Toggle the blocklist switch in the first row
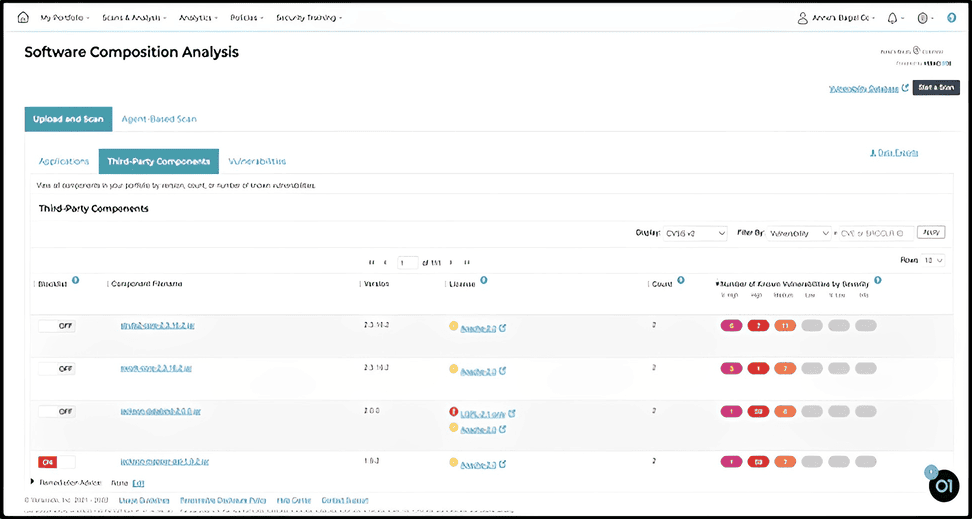The height and width of the screenshot is (519, 972). [x=57, y=326]
